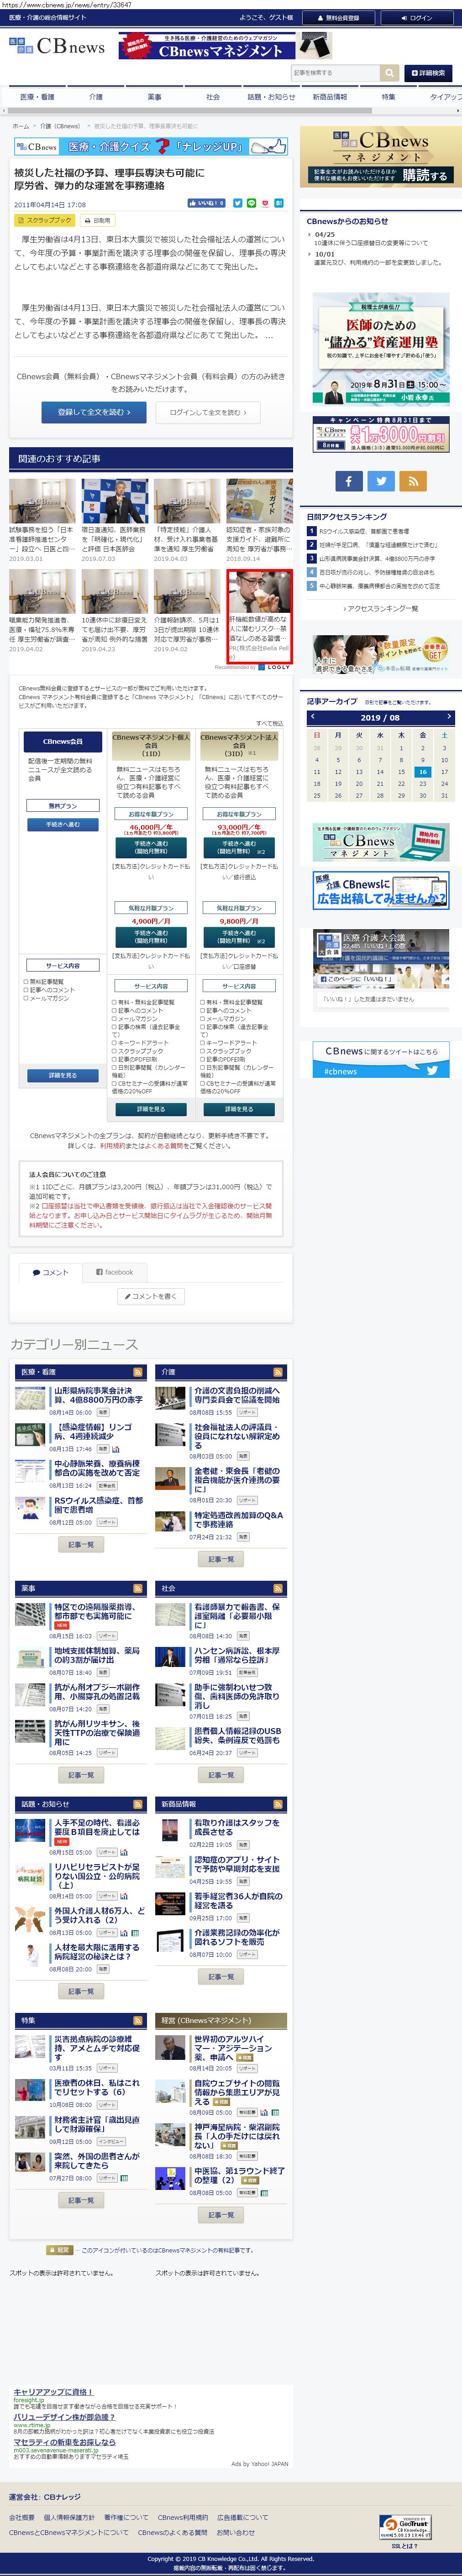Click the ログイン button in header
462x2576 pixels.
(417, 17)
